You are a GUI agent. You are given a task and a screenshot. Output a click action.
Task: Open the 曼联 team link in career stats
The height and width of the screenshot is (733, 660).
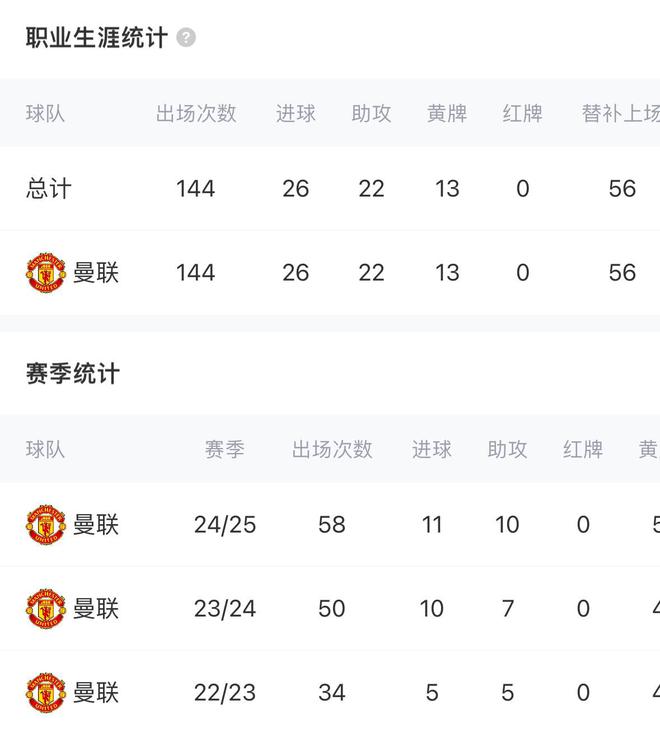coord(96,272)
